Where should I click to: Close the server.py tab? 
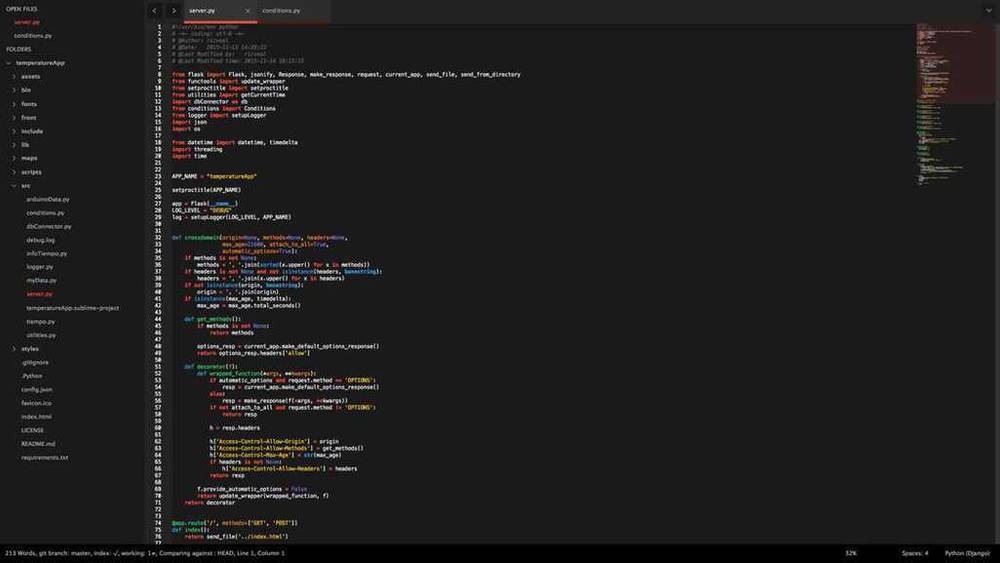pos(247,11)
